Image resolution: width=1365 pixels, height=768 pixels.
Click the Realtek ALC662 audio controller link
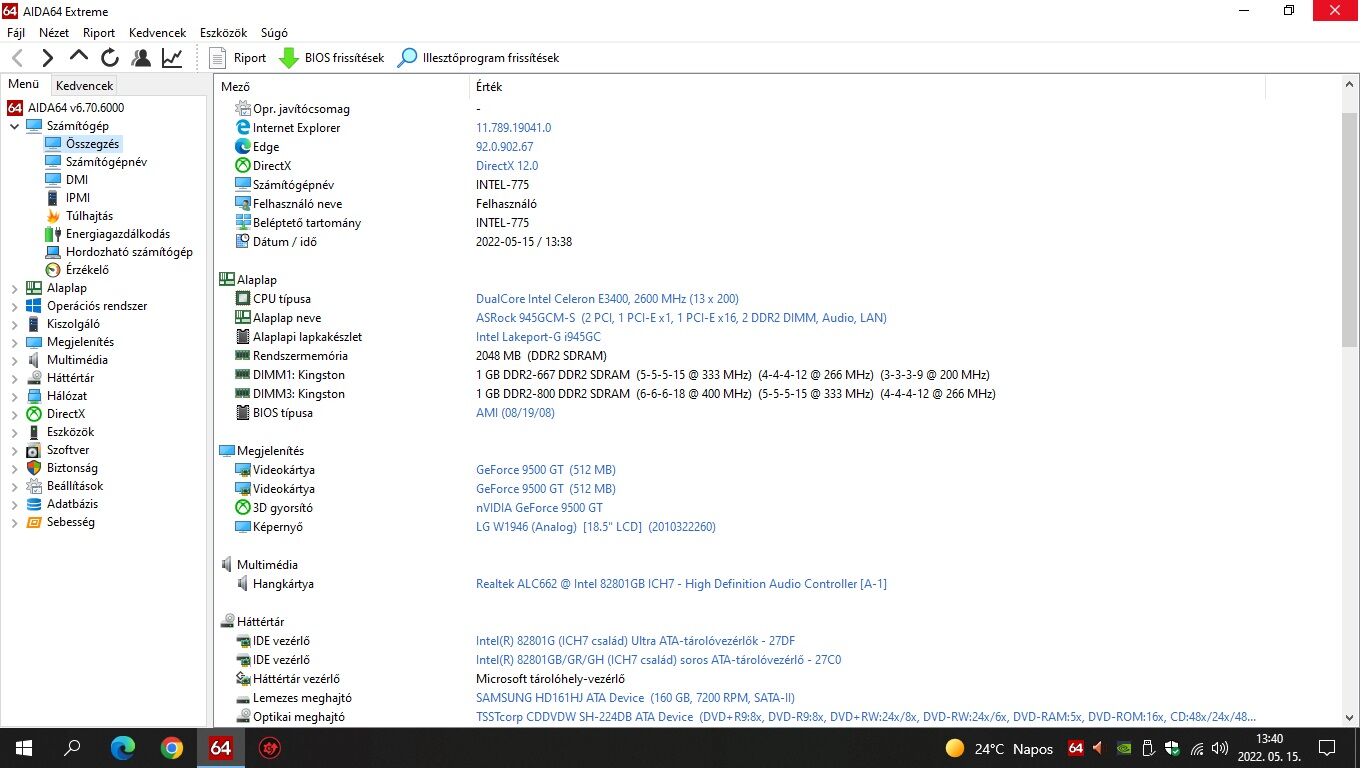[x=681, y=584]
